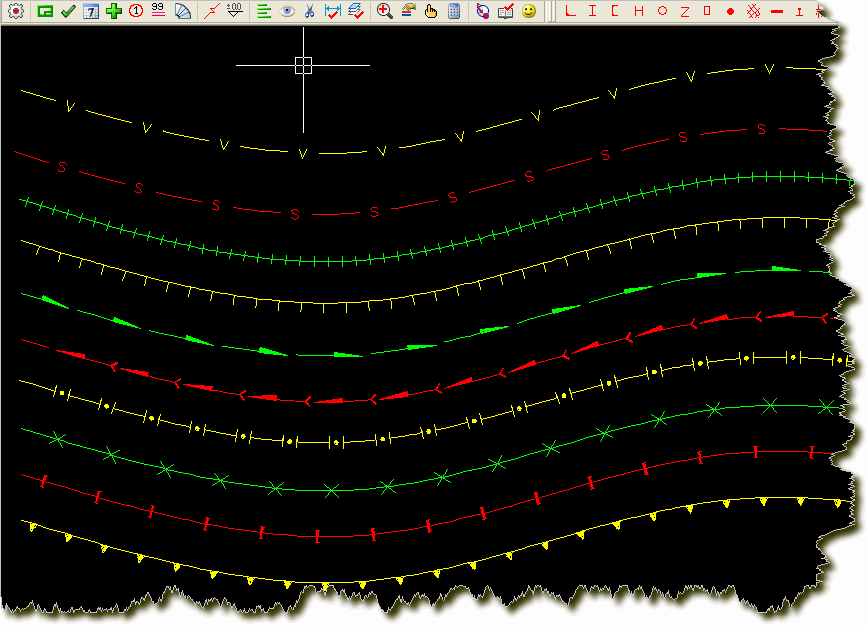Screen dimensions: 867x625
Task: Click the gear icon with red dot
Action: pos(15,11)
